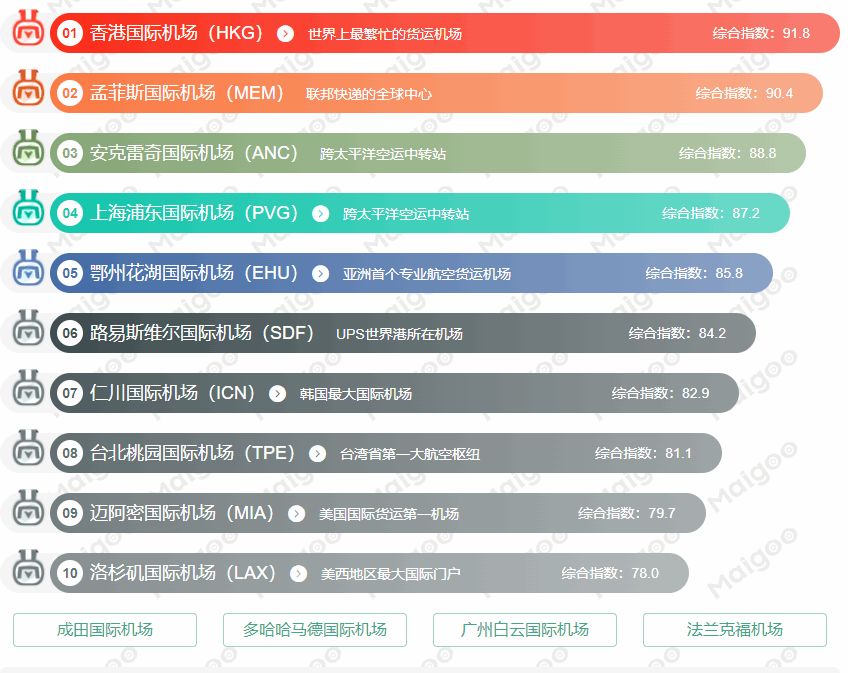The image size is (848, 673).
Task: Click the gray medal icon beside 迈阿密国际机场
Action: (28, 508)
